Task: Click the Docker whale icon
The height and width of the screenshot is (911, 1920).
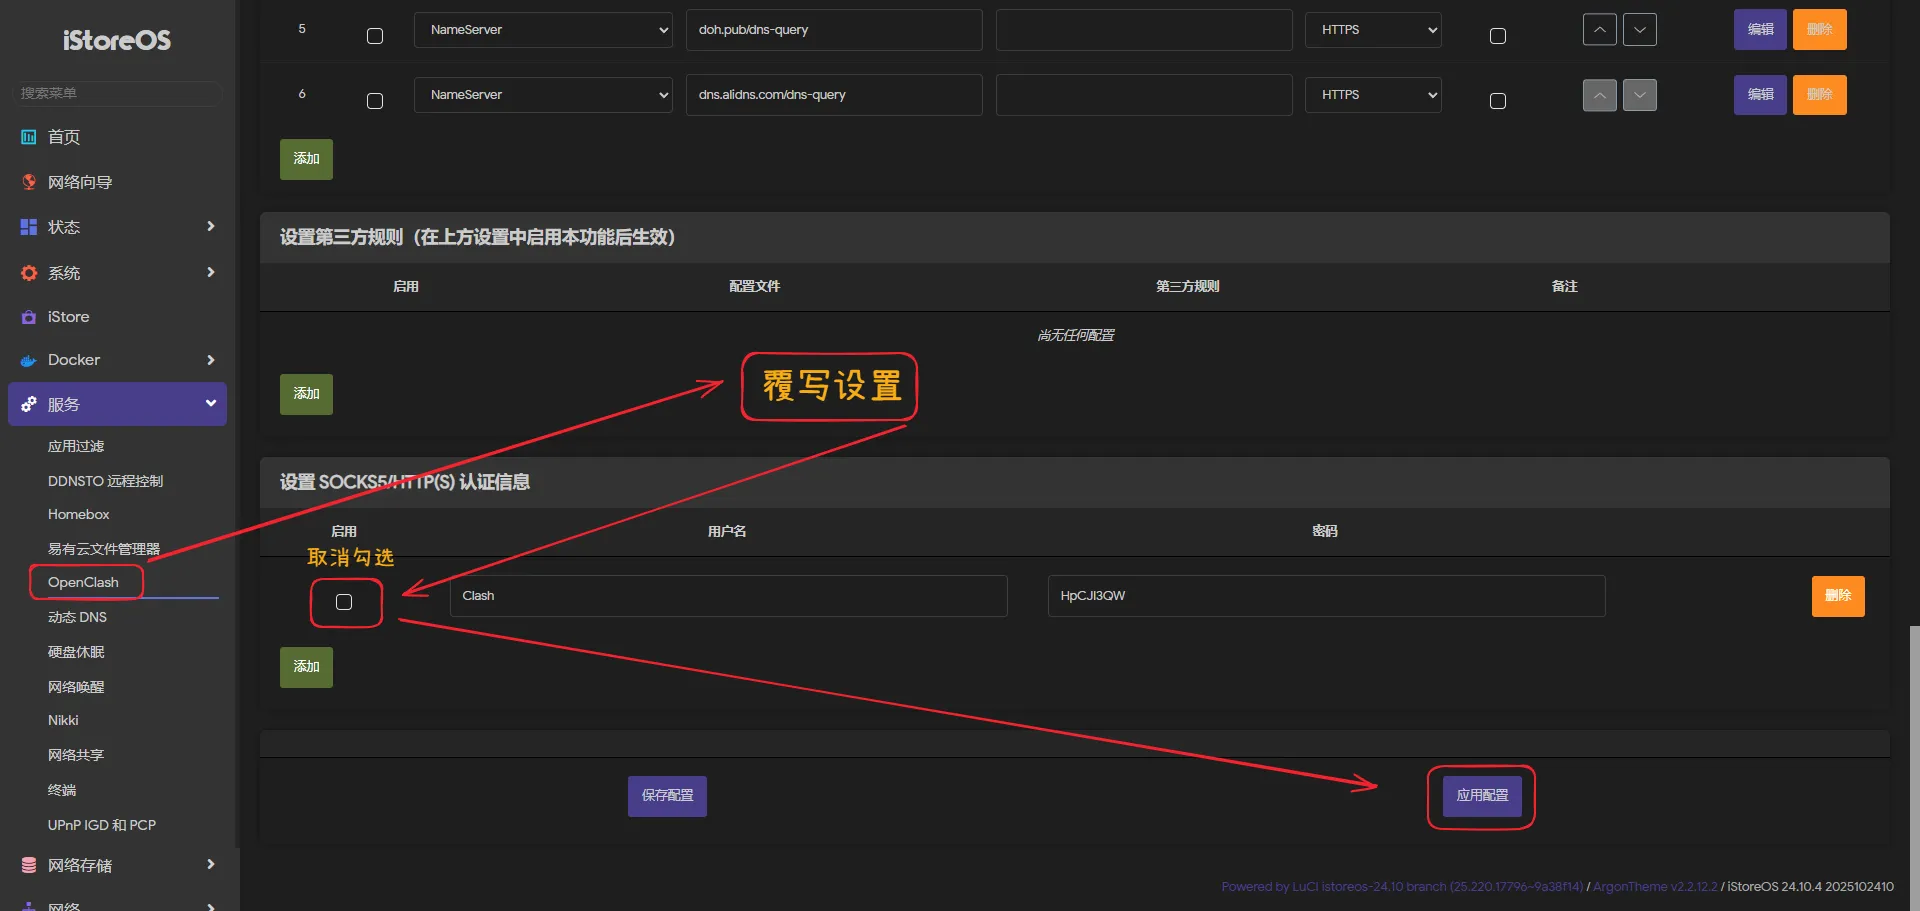Action: 29,361
